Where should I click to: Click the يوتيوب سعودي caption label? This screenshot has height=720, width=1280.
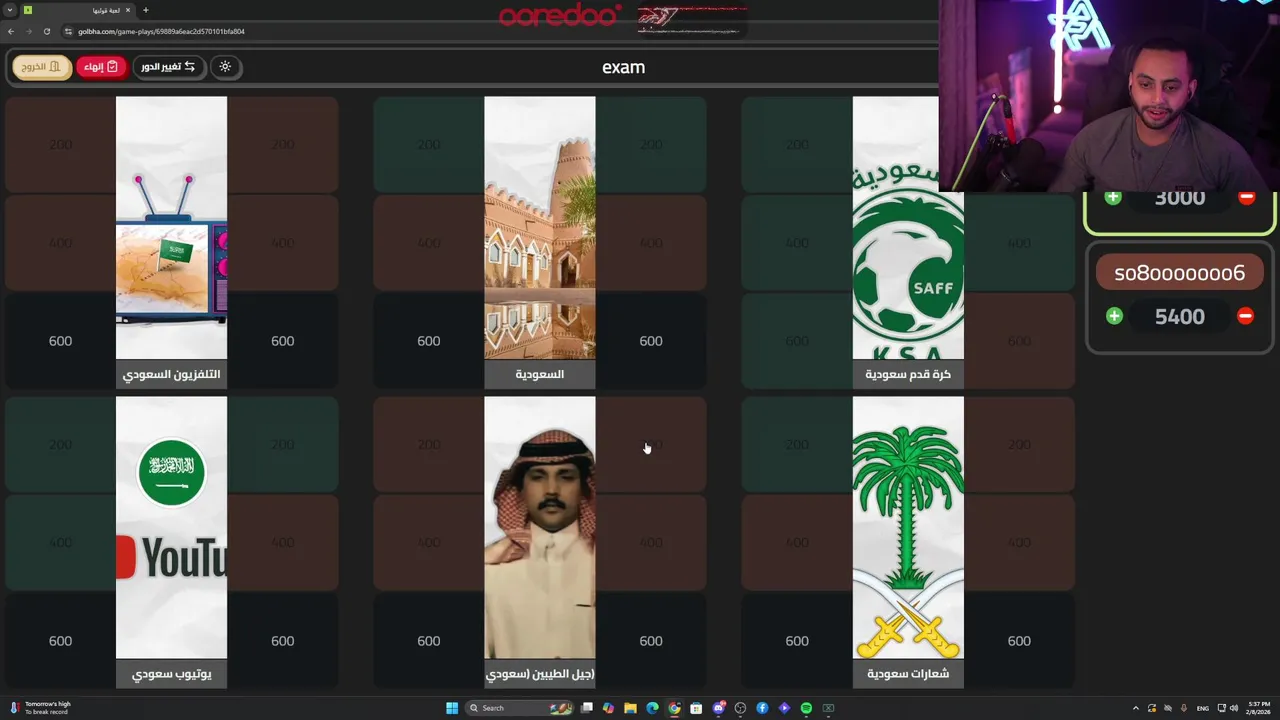(x=171, y=674)
